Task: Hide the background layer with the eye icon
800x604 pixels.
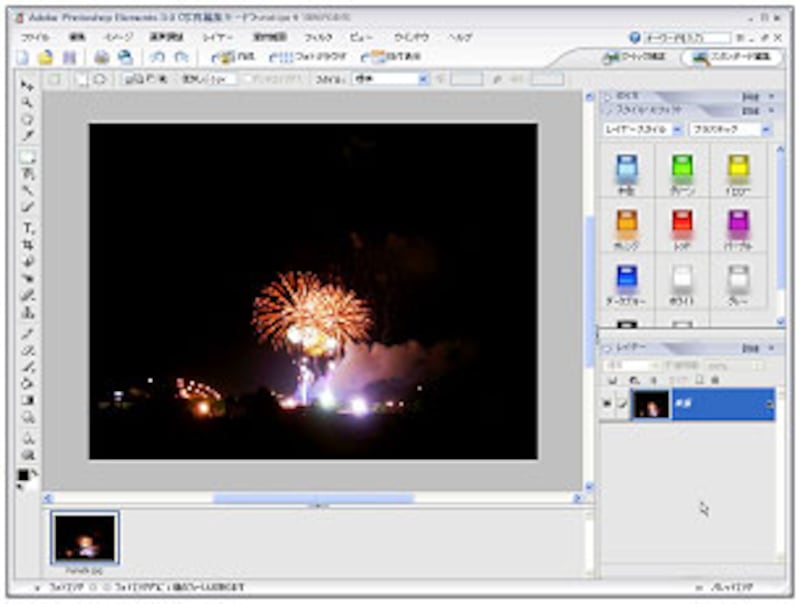Action: (x=607, y=405)
